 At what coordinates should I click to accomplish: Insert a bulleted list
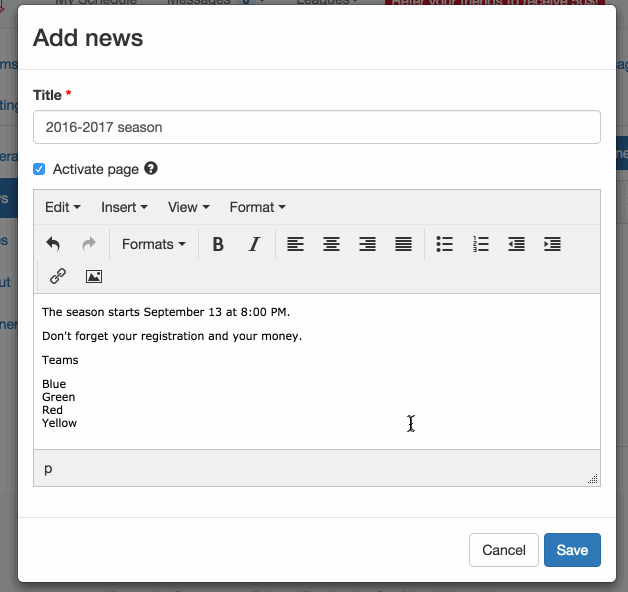[445, 244]
